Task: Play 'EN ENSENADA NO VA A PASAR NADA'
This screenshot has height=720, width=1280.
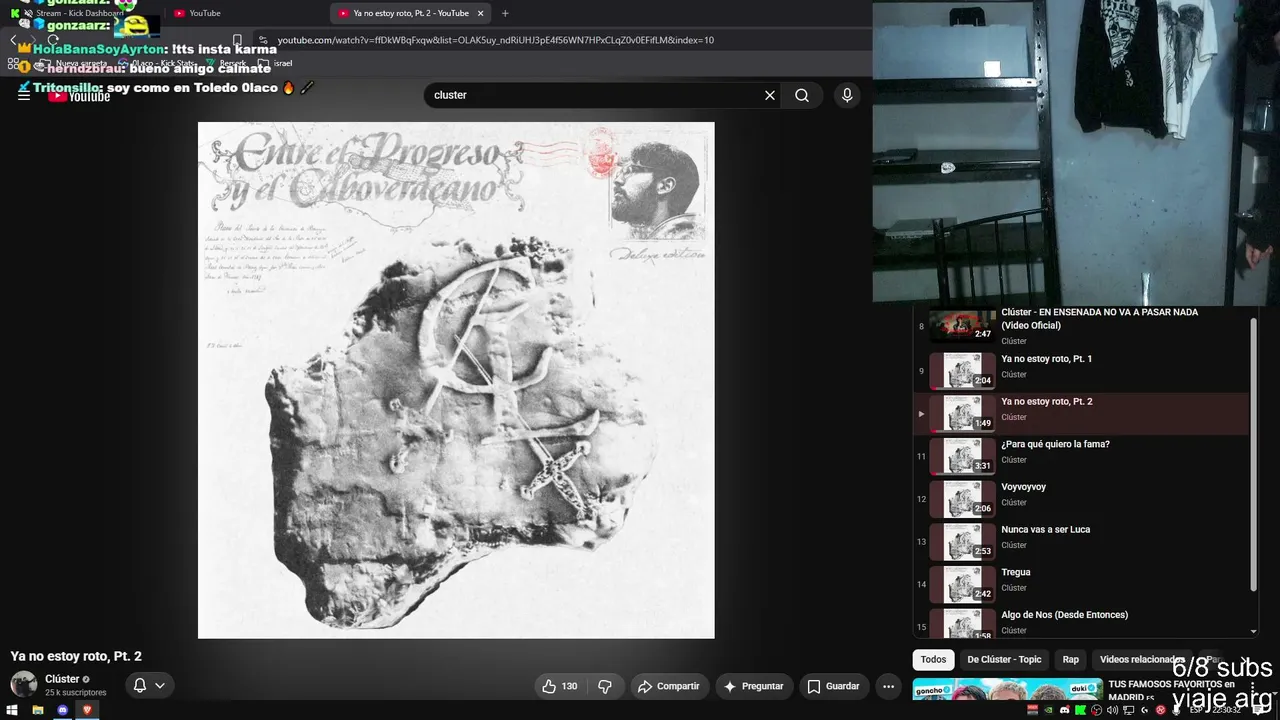Action: [x=1099, y=318]
